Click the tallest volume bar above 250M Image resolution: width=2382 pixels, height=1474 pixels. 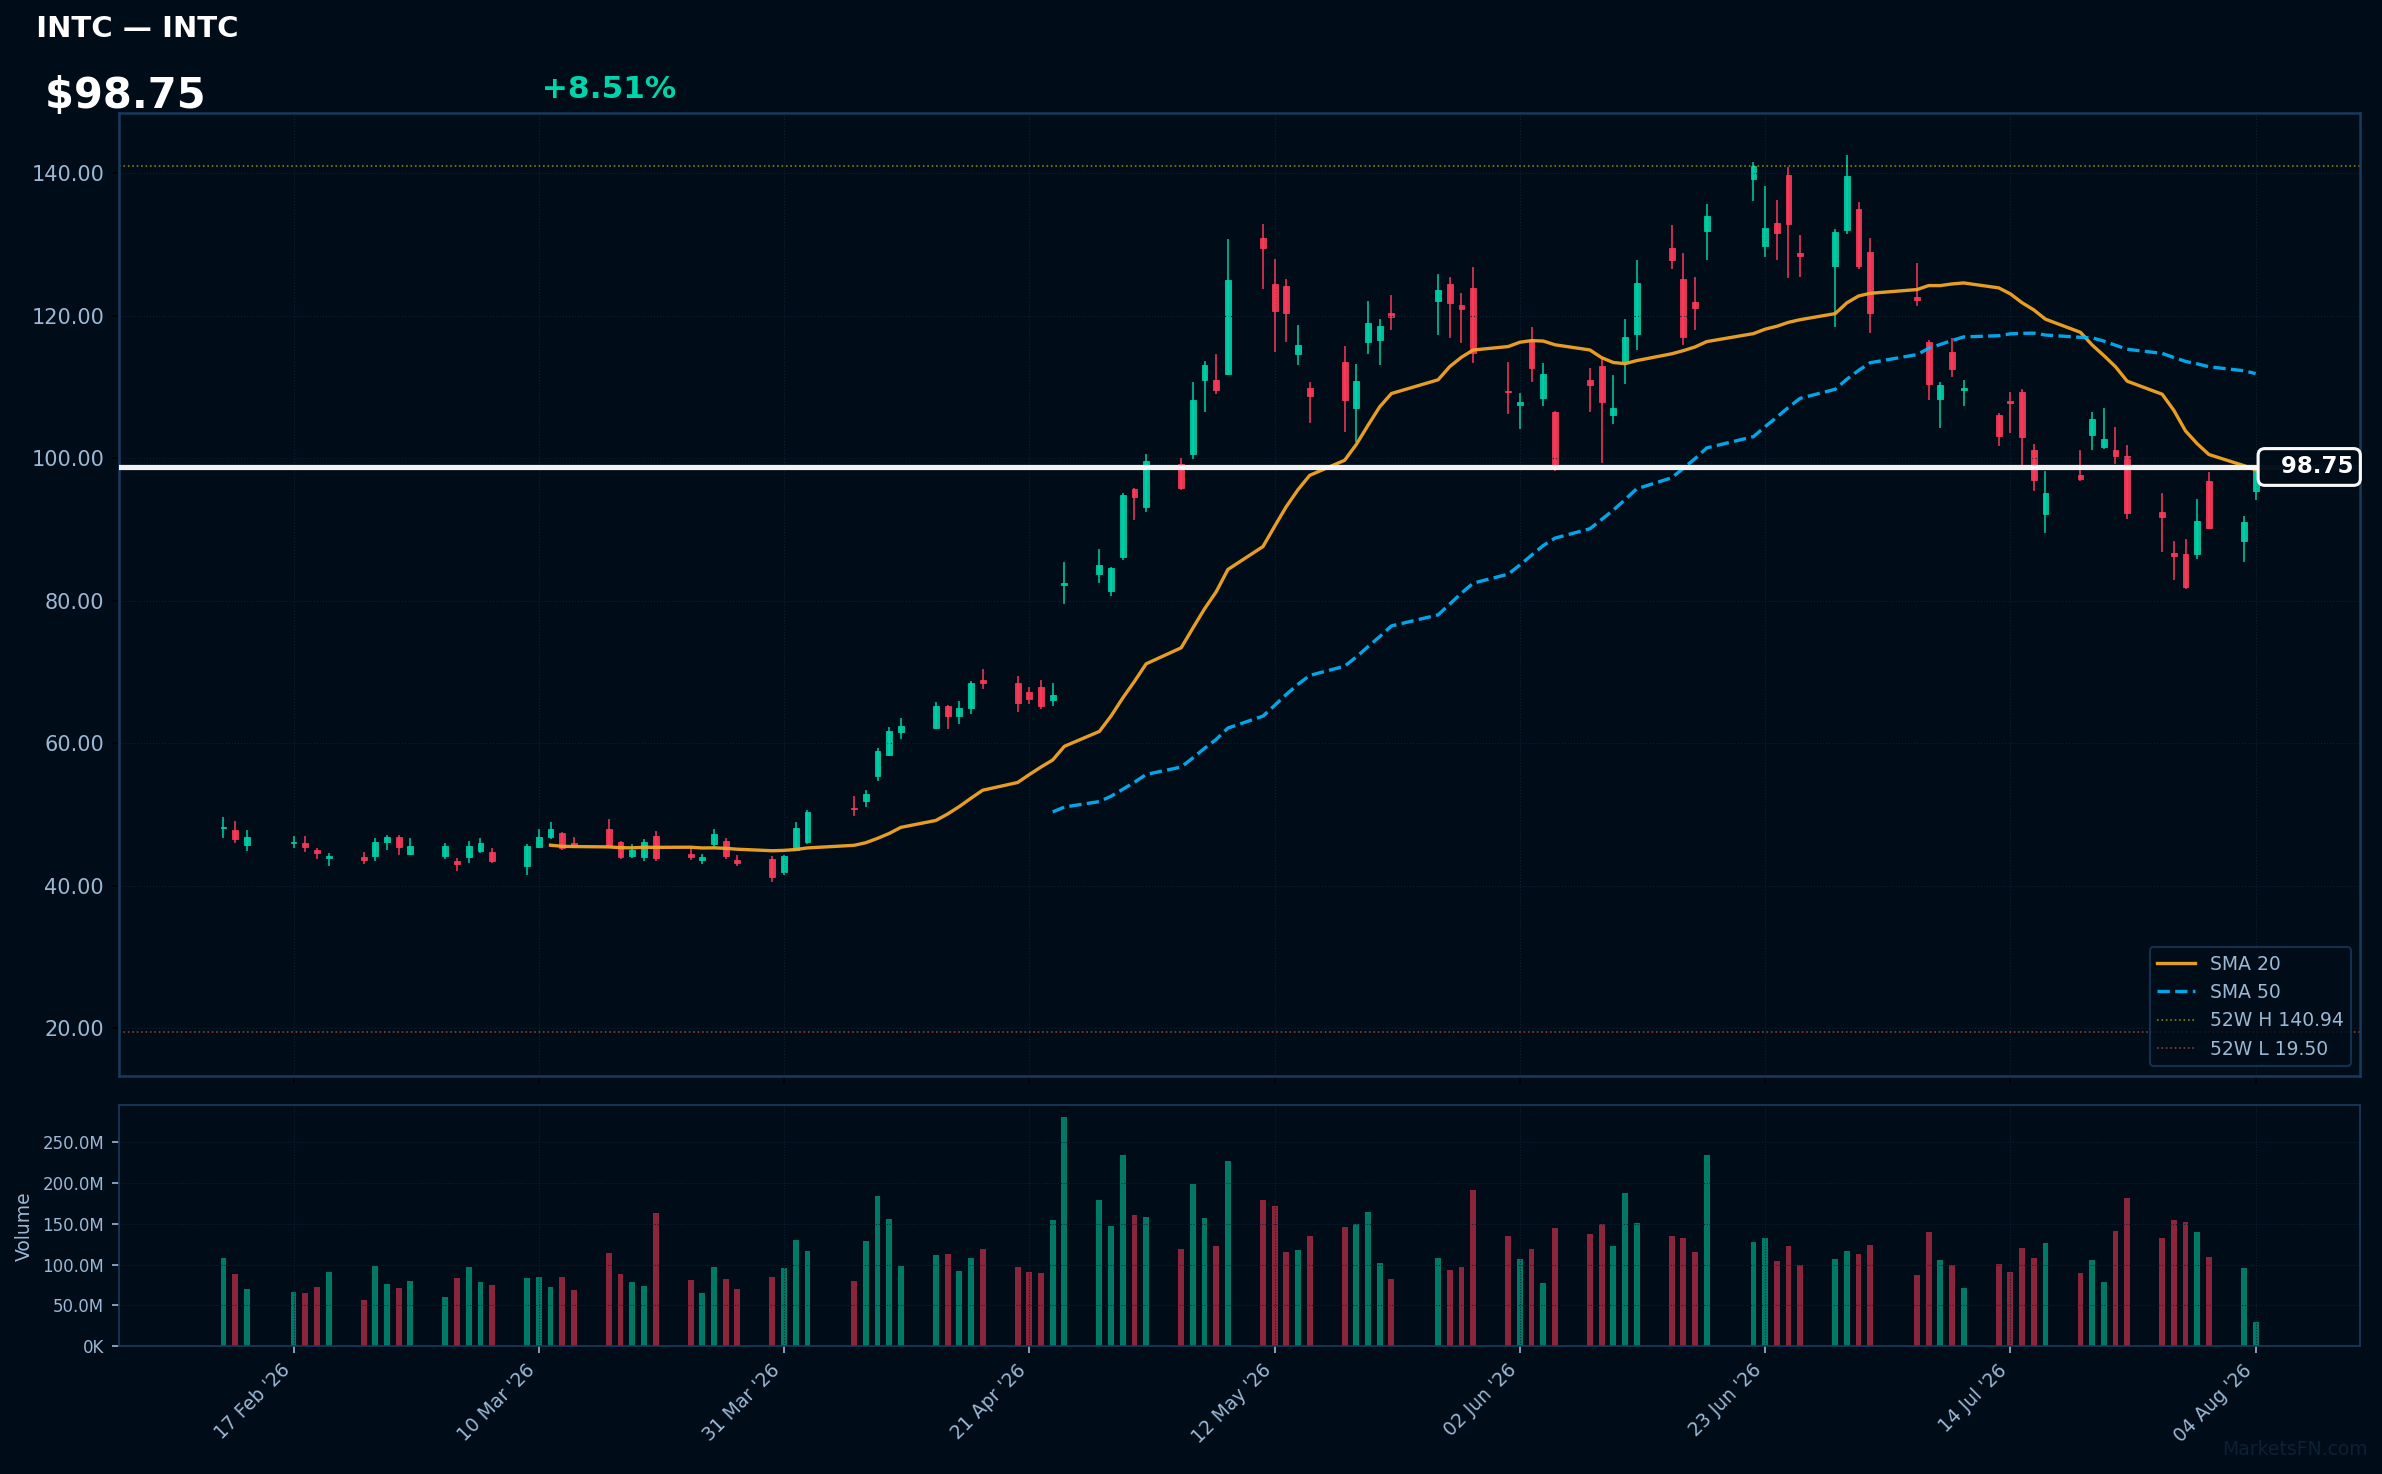point(1064,1231)
